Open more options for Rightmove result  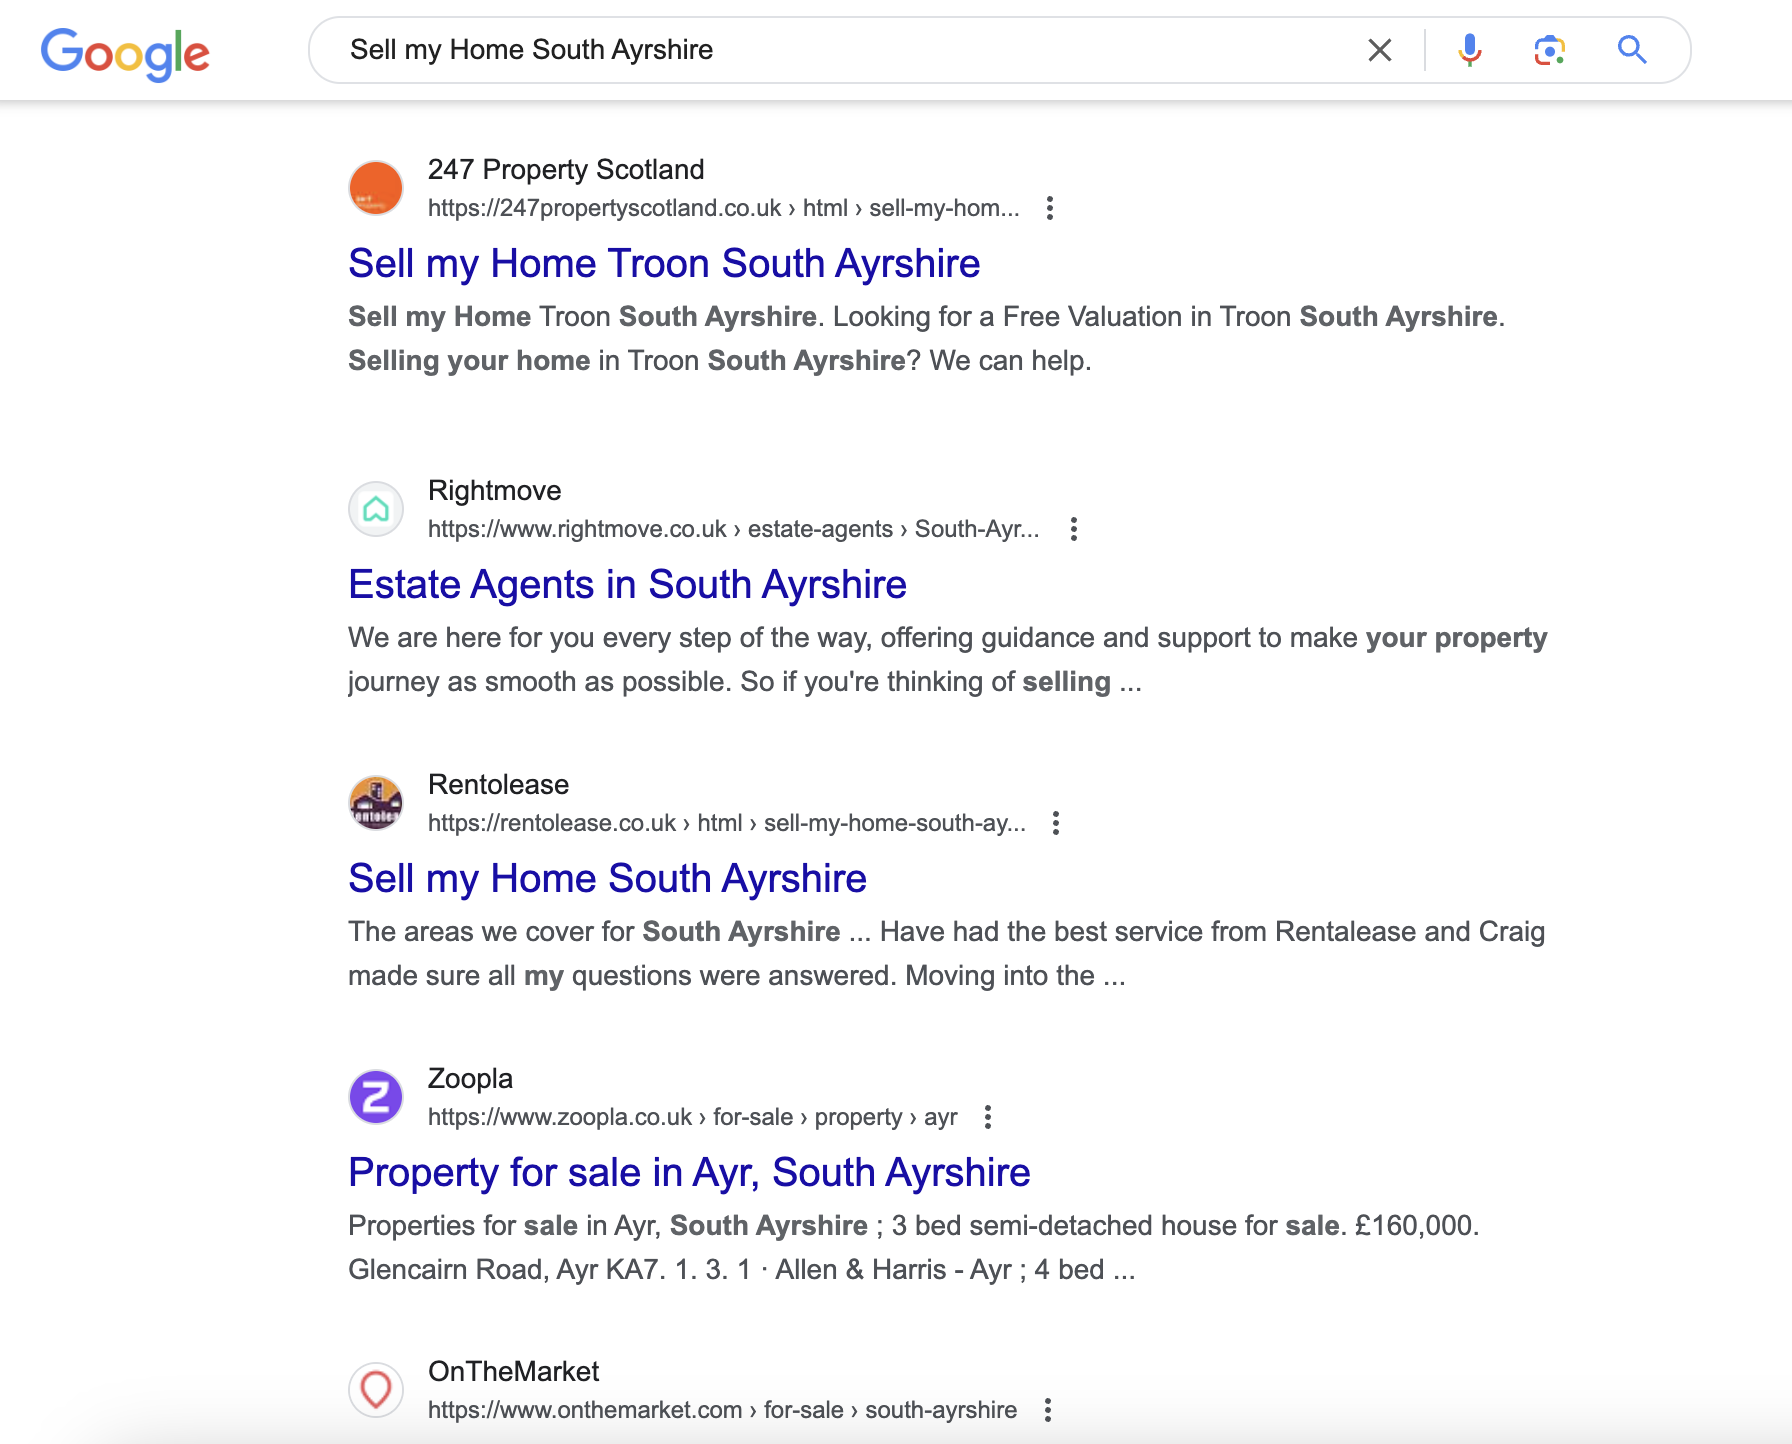tap(1073, 529)
